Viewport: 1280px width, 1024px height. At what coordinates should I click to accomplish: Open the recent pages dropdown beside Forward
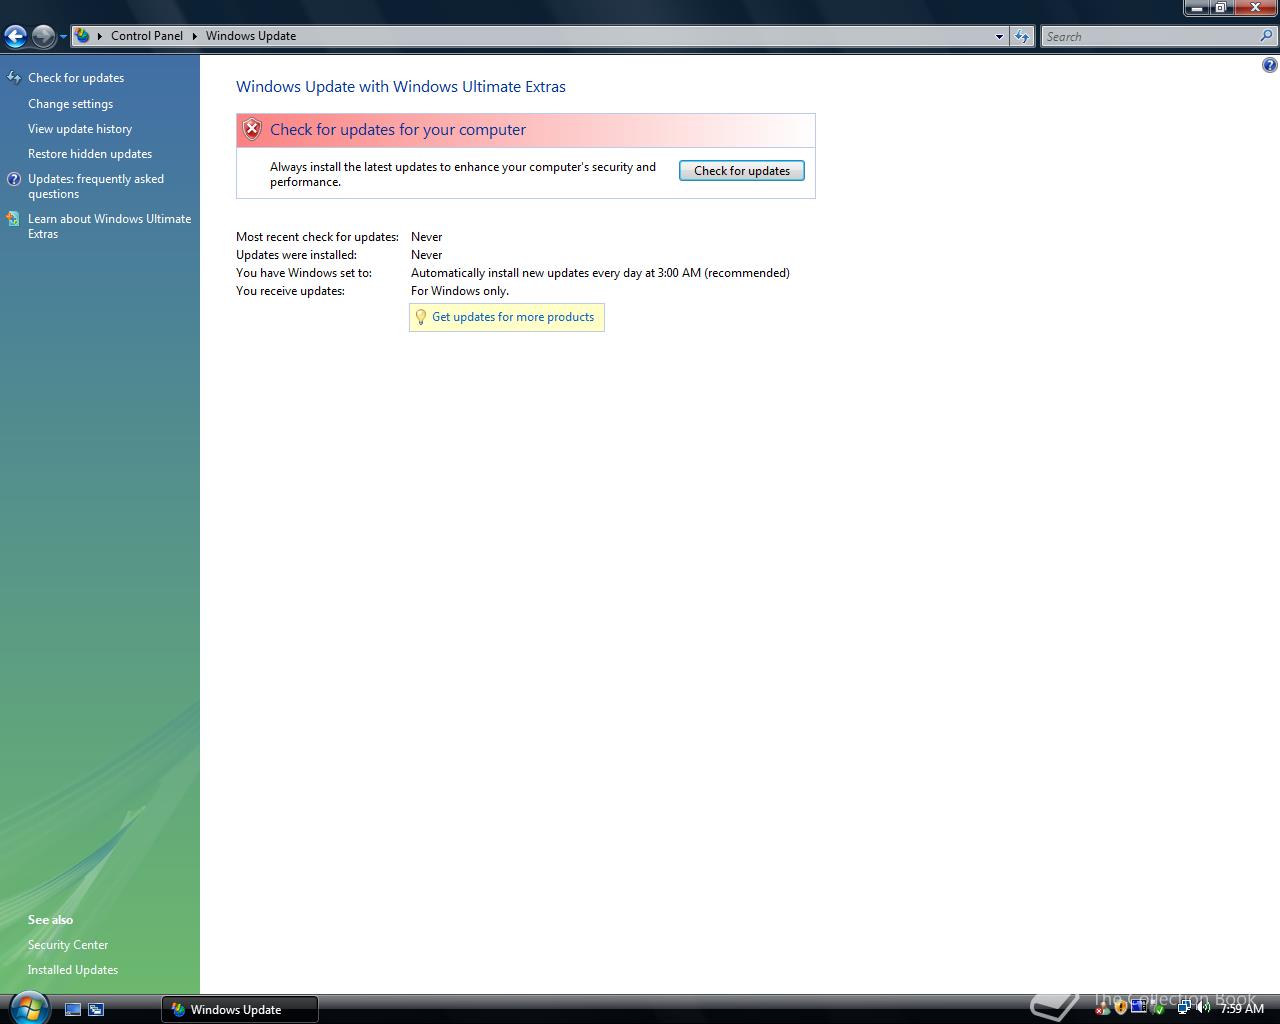(63, 37)
